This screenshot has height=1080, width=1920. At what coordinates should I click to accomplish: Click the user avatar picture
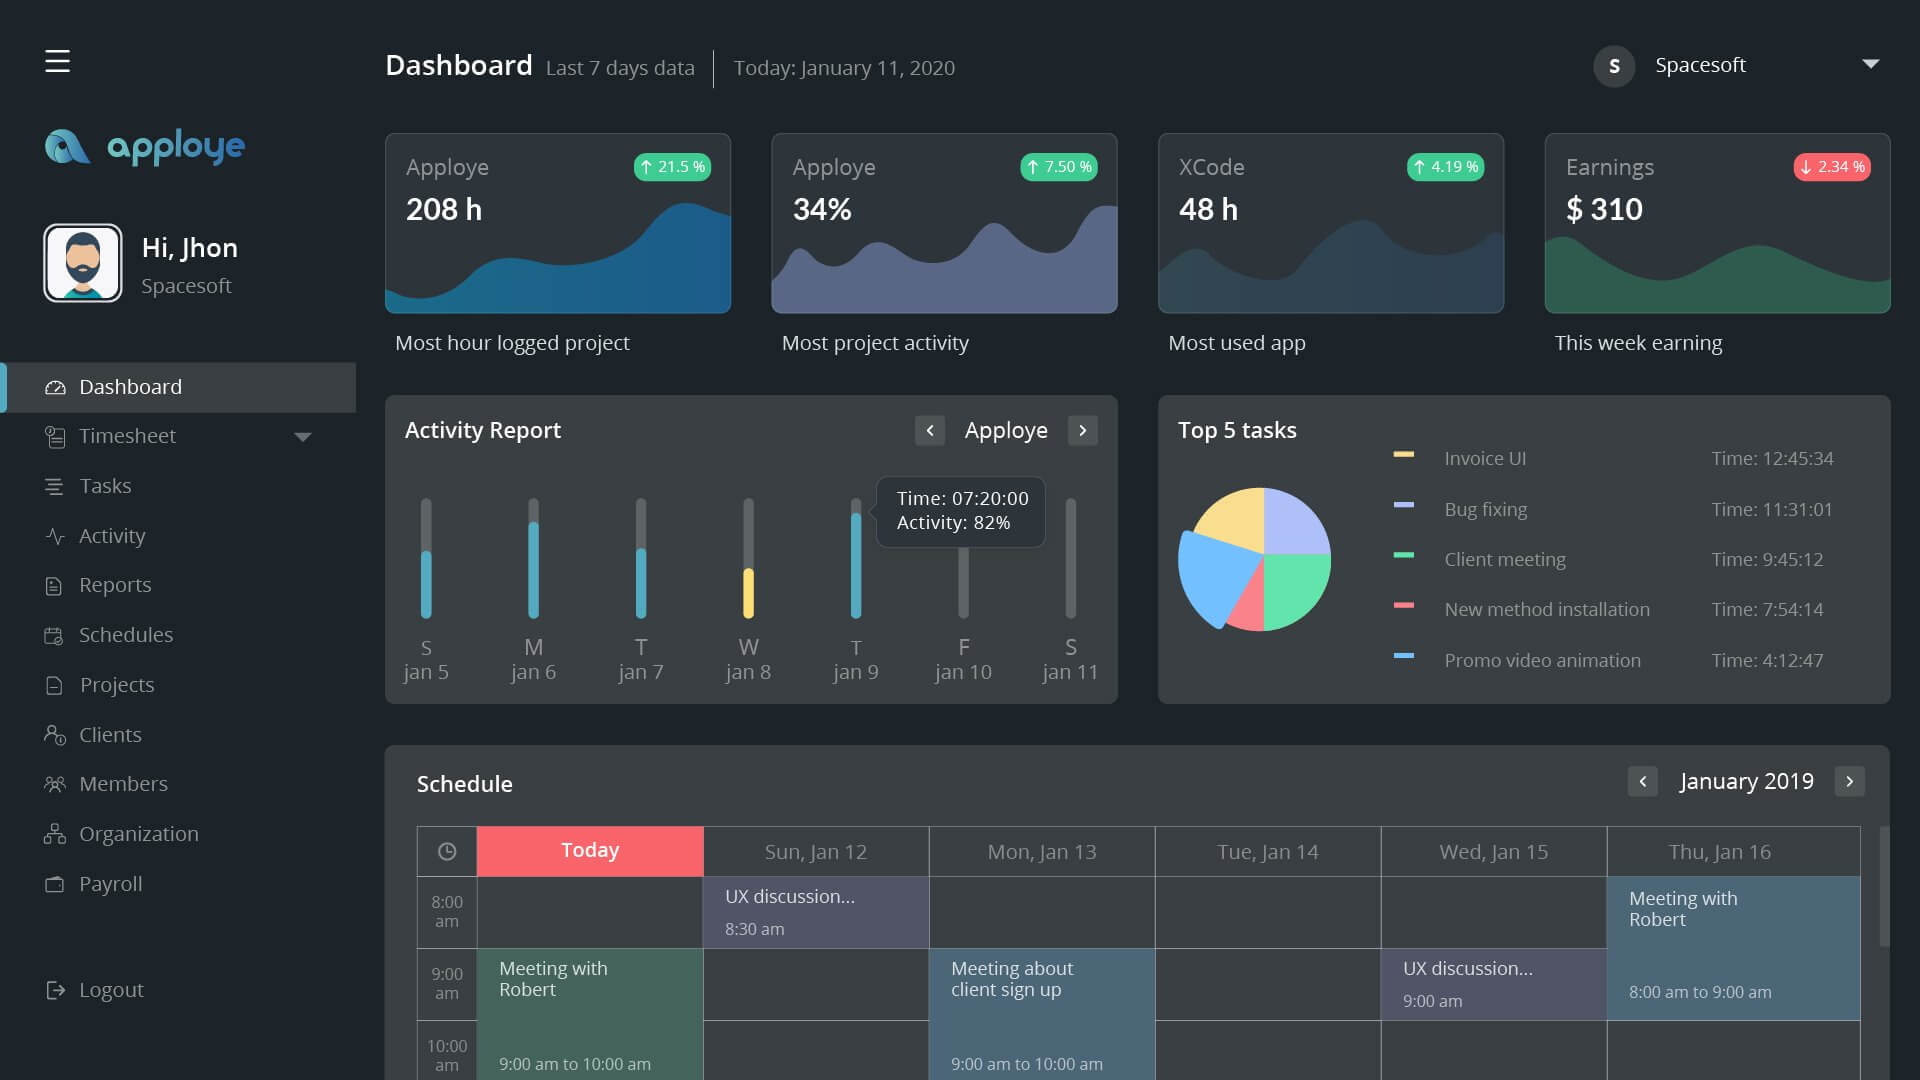coord(83,263)
